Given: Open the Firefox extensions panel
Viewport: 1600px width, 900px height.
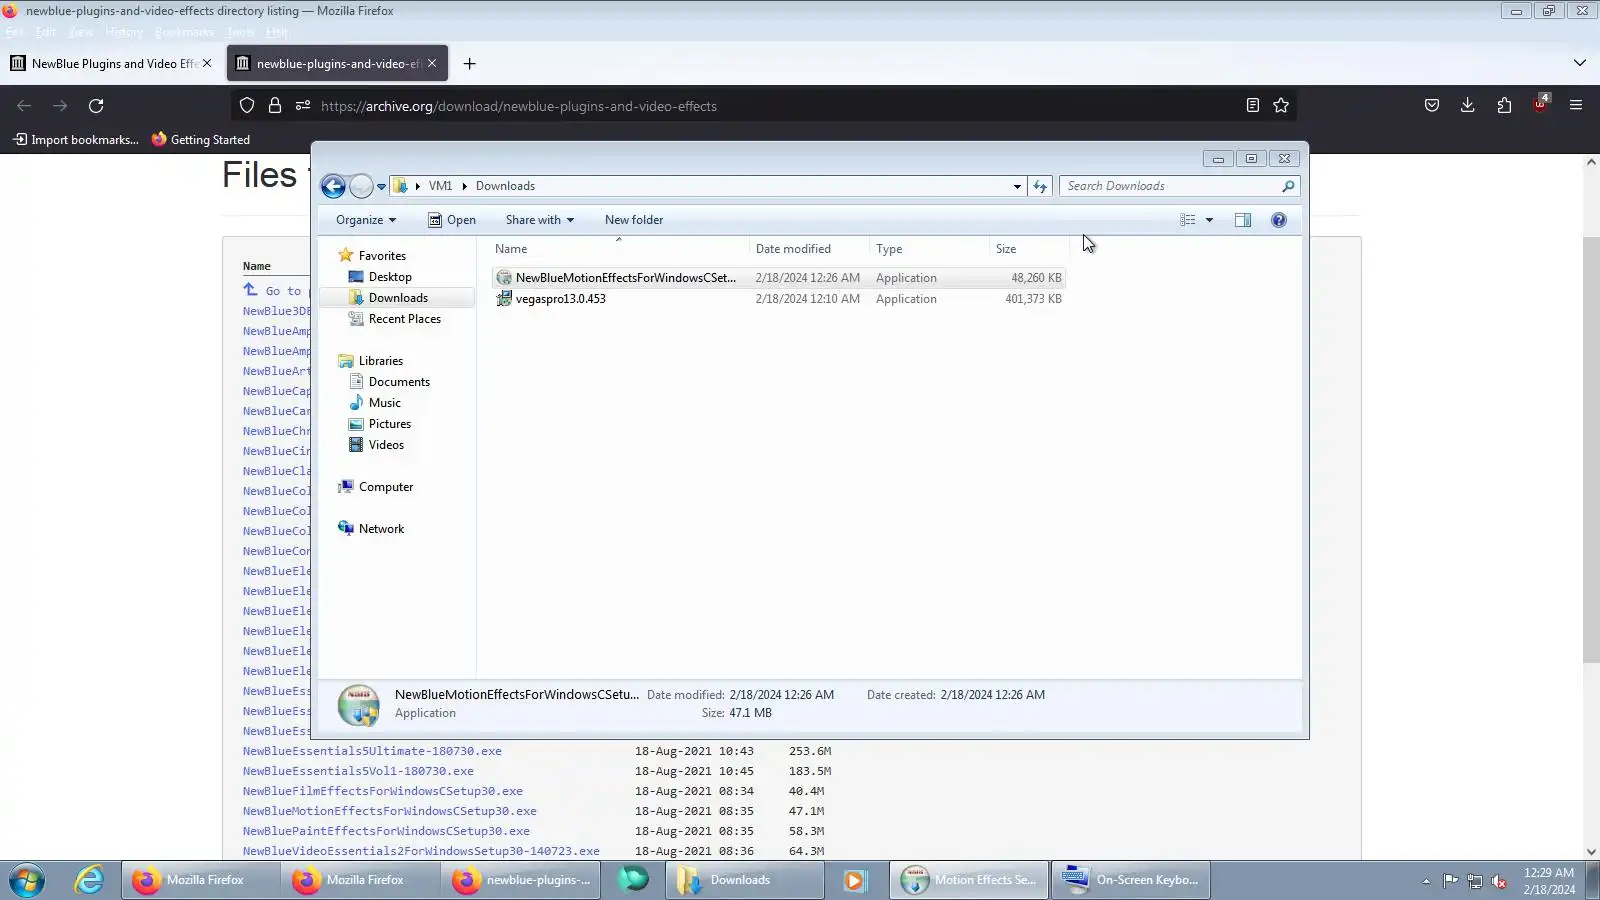Looking at the screenshot, I should (1504, 106).
